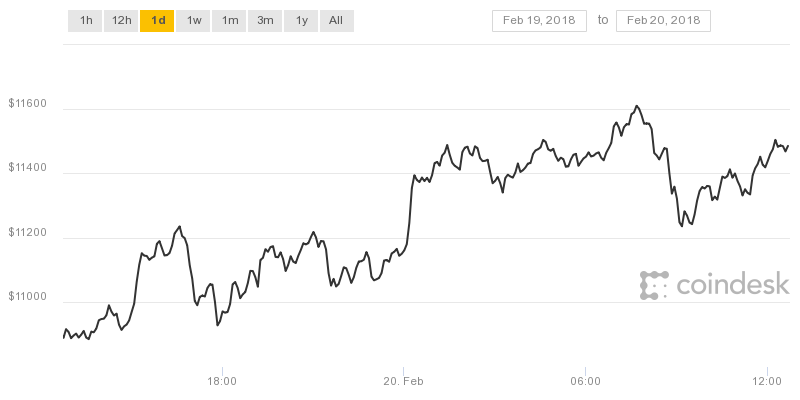Select the 1h time range

coord(85,20)
